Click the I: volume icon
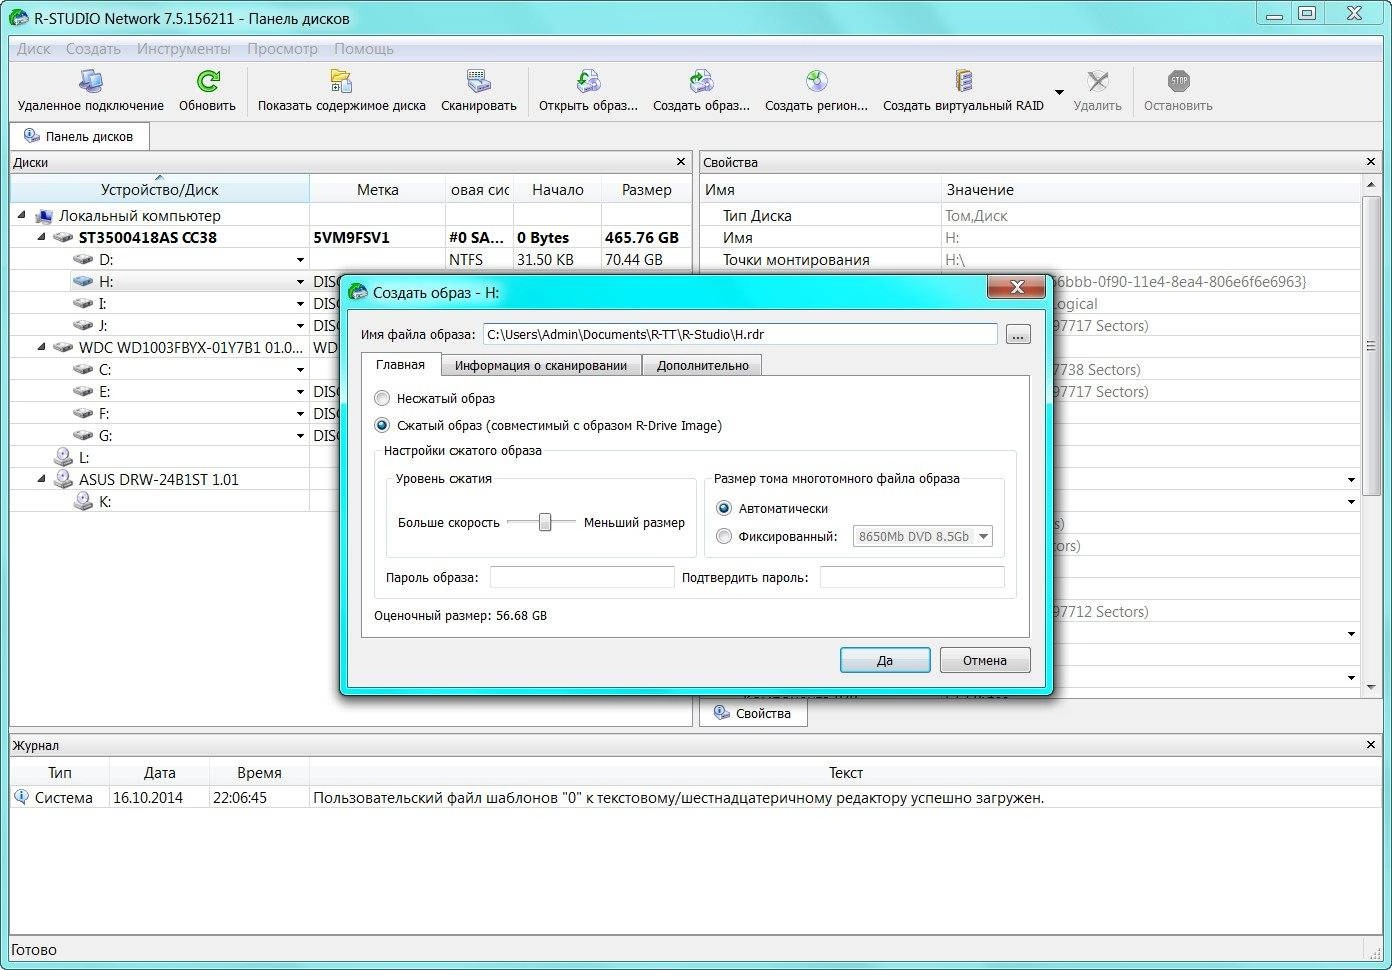 coord(83,304)
